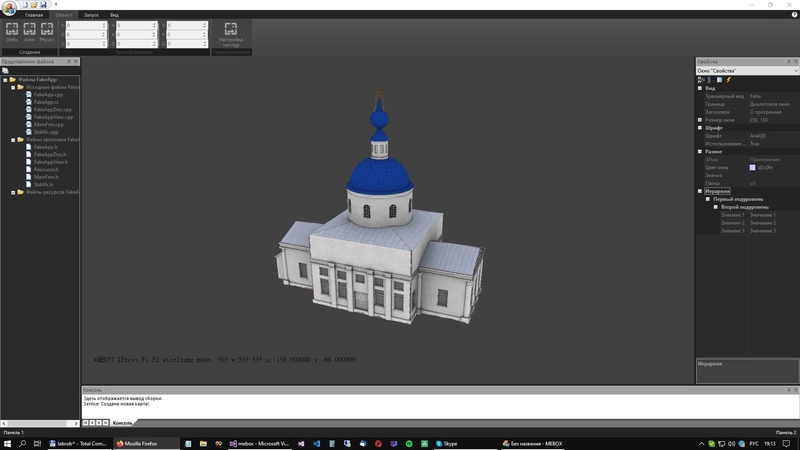Open the round application menu button
The width and height of the screenshot is (800, 450).
[x=9, y=8]
